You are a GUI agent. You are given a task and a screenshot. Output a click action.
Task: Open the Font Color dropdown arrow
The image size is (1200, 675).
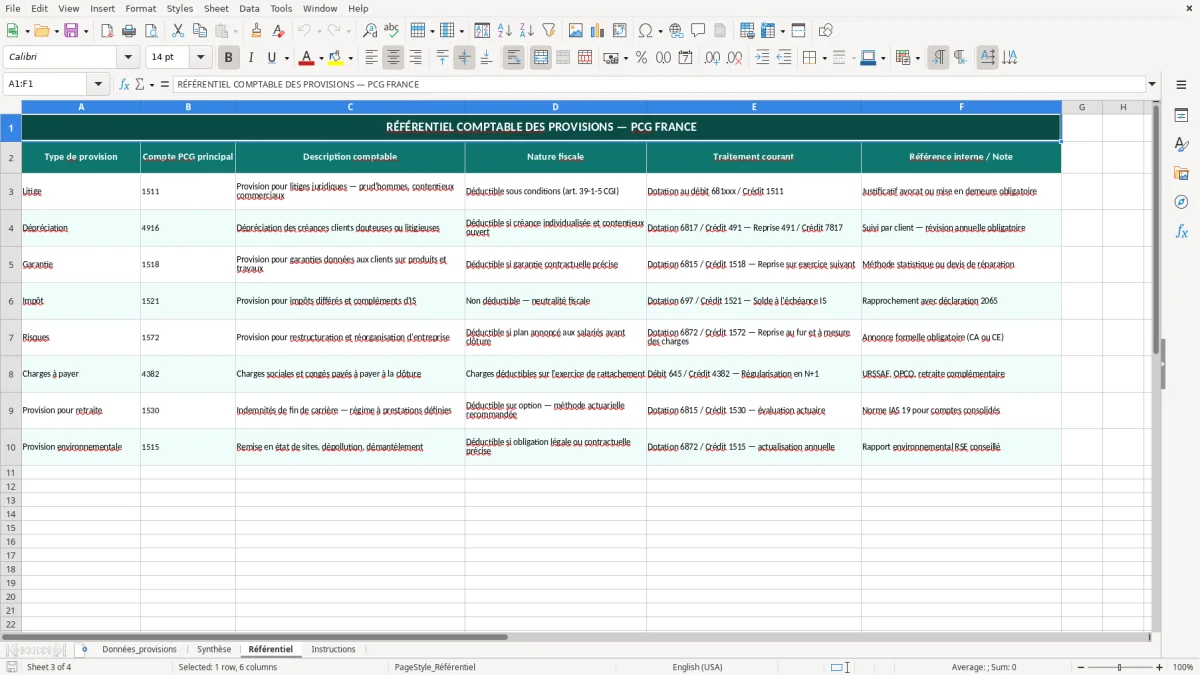320,58
